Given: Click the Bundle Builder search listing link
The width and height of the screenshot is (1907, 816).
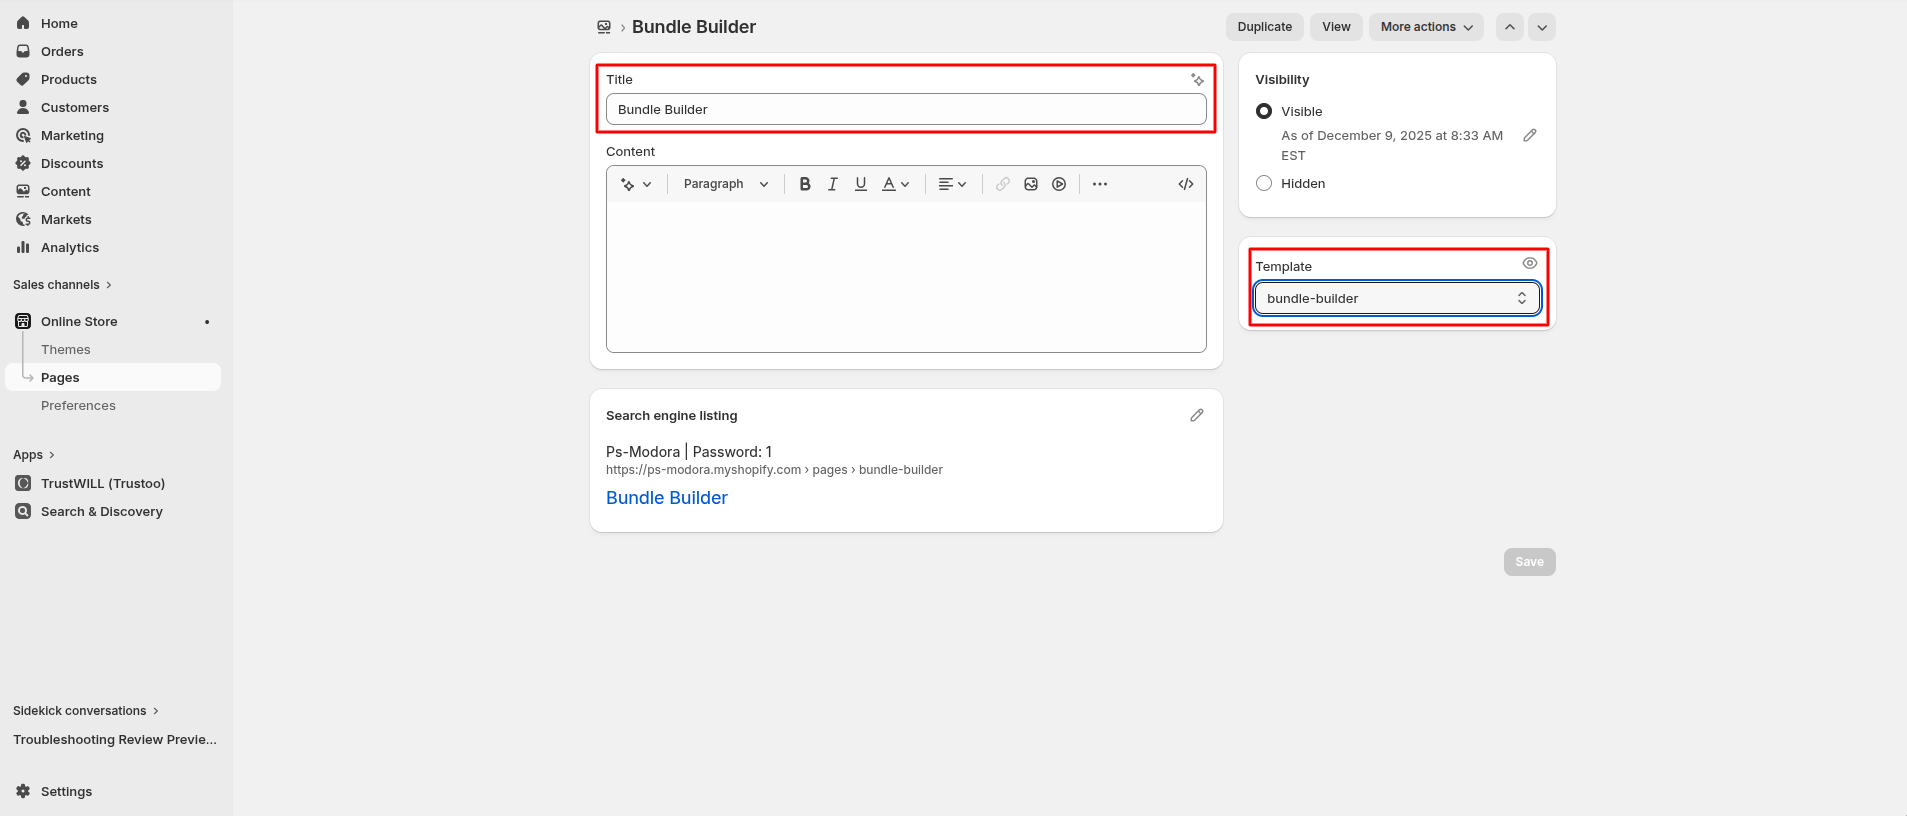Looking at the screenshot, I should (x=667, y=498).
